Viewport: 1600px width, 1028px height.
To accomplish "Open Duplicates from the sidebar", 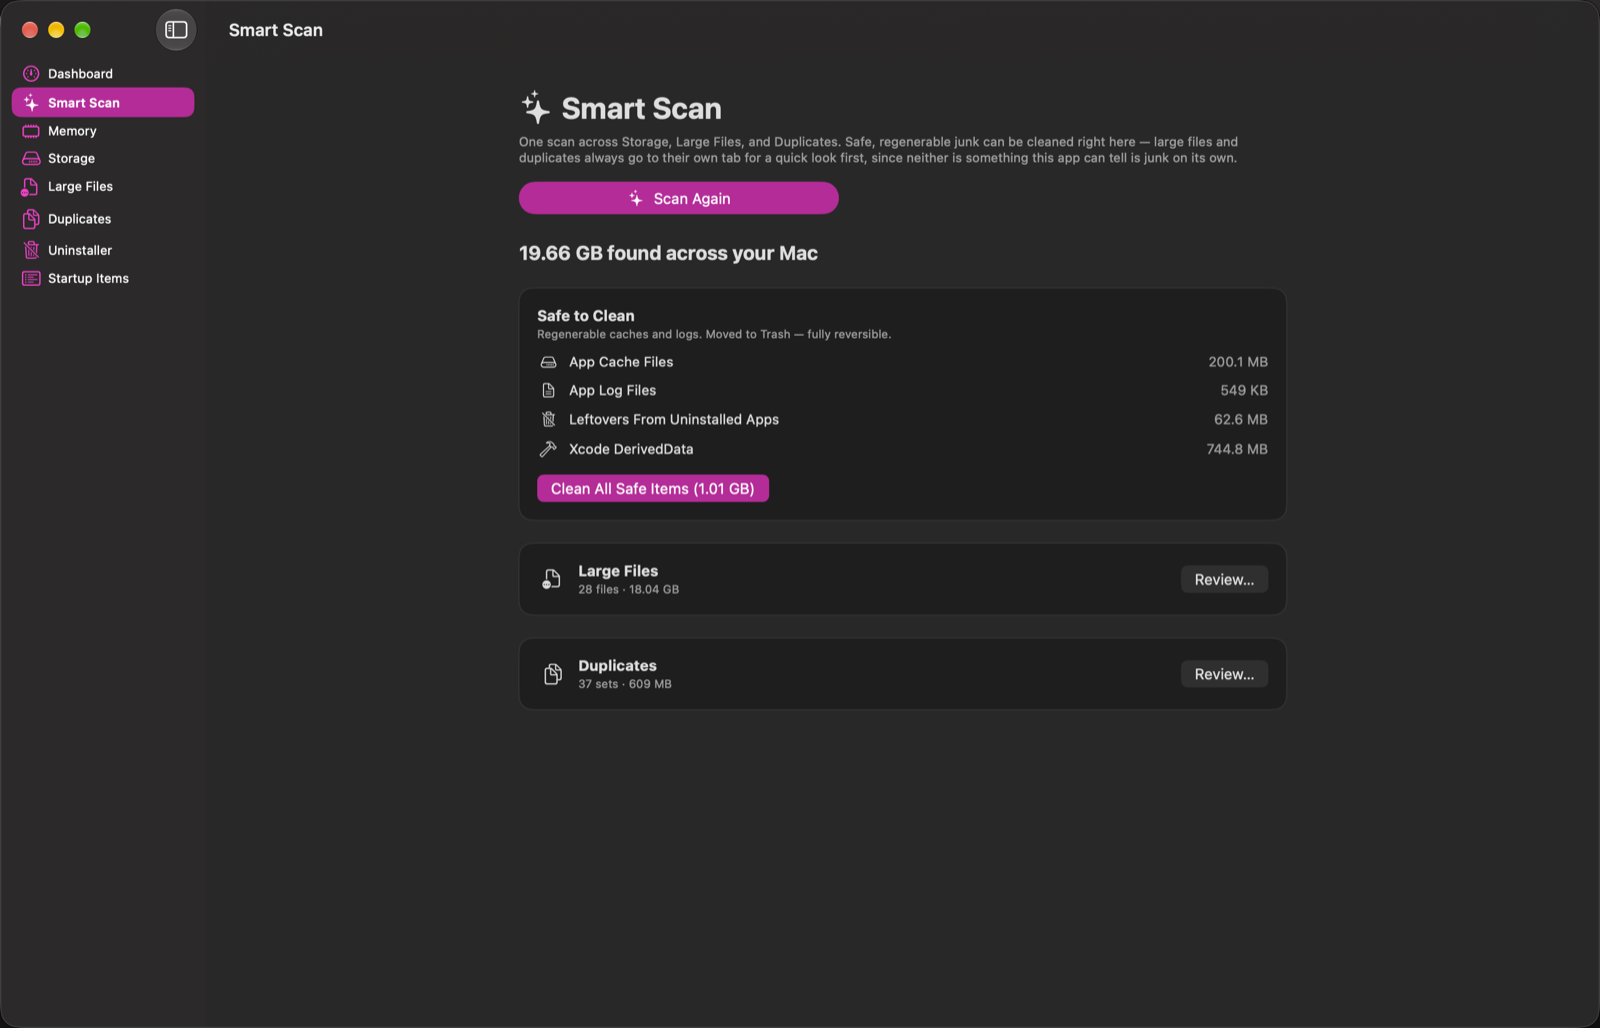I will pos(103,219).
